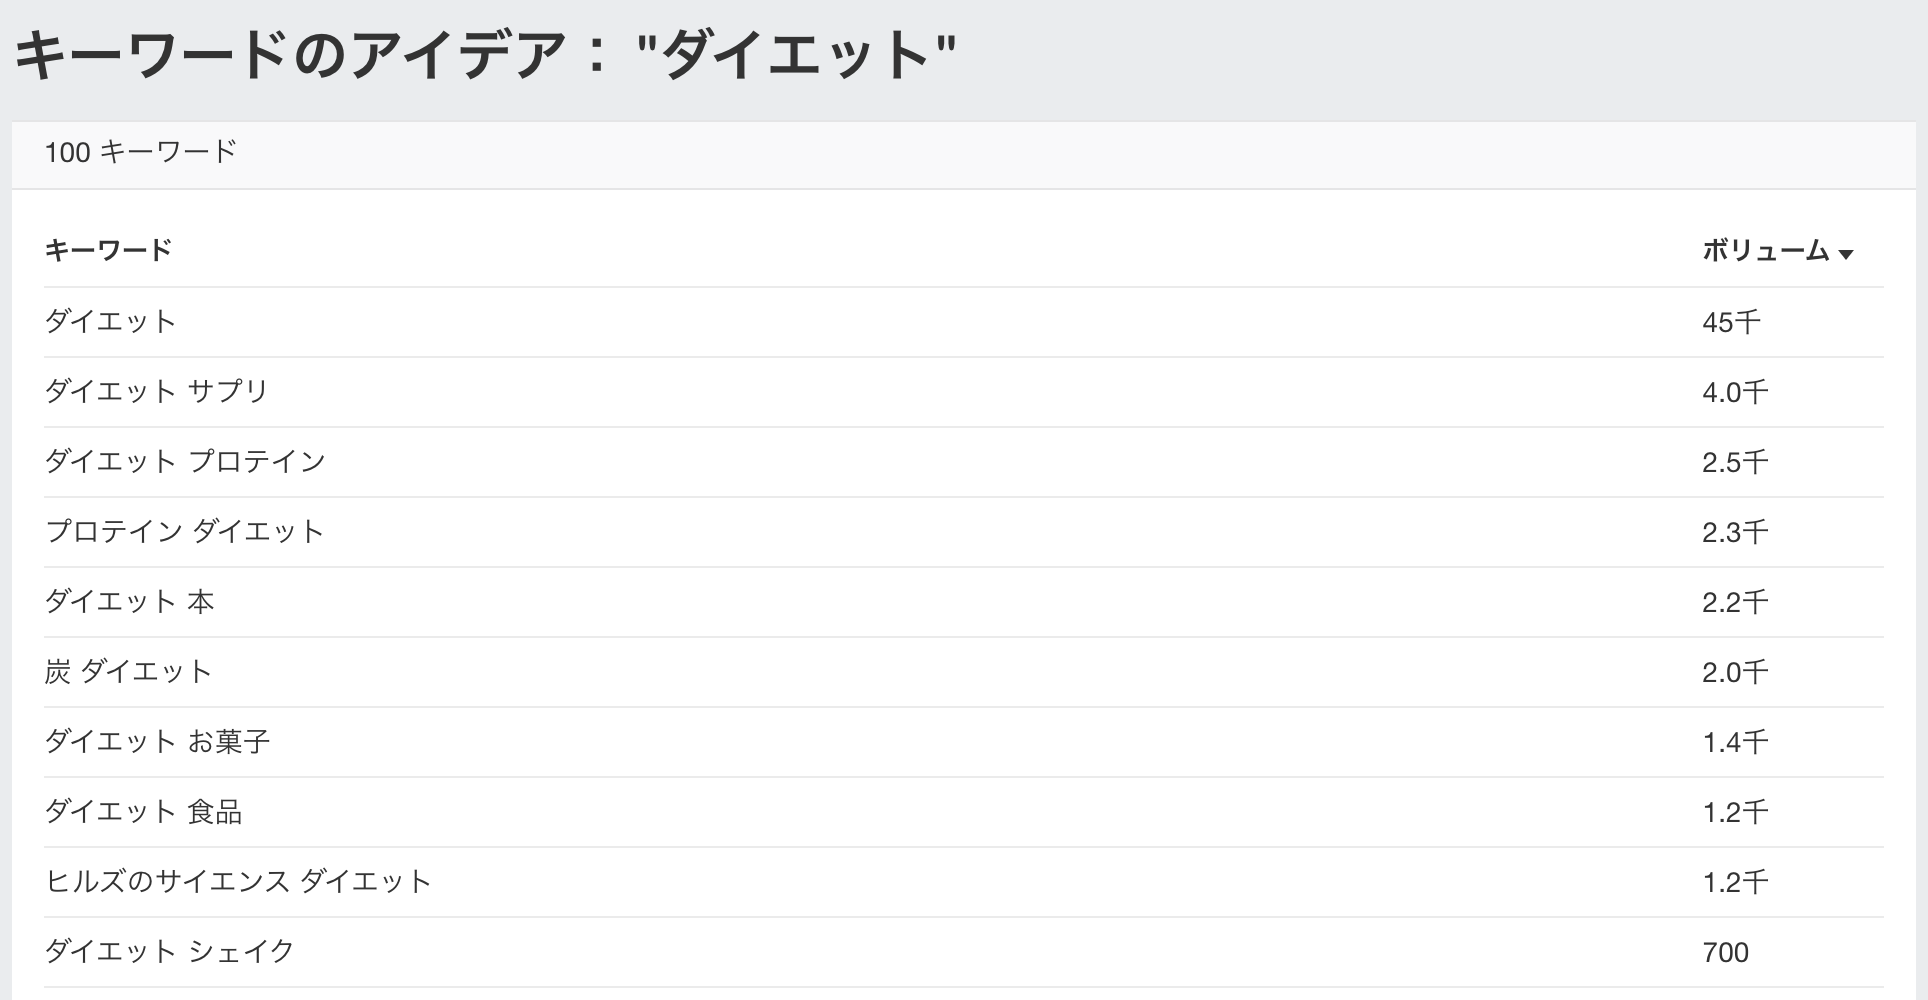The width and height of the screenshot is (1928, 1000).
Task: Open the ダイエット お菓子 keyword
Action: click(158, 741)
